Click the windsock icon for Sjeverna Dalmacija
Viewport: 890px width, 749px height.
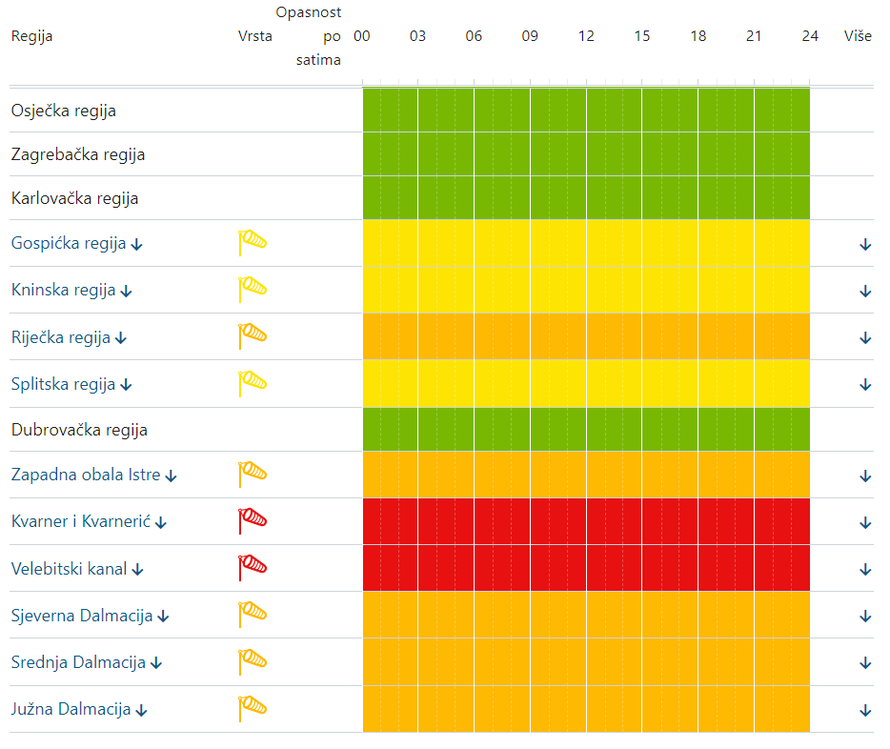click(252, 616)
